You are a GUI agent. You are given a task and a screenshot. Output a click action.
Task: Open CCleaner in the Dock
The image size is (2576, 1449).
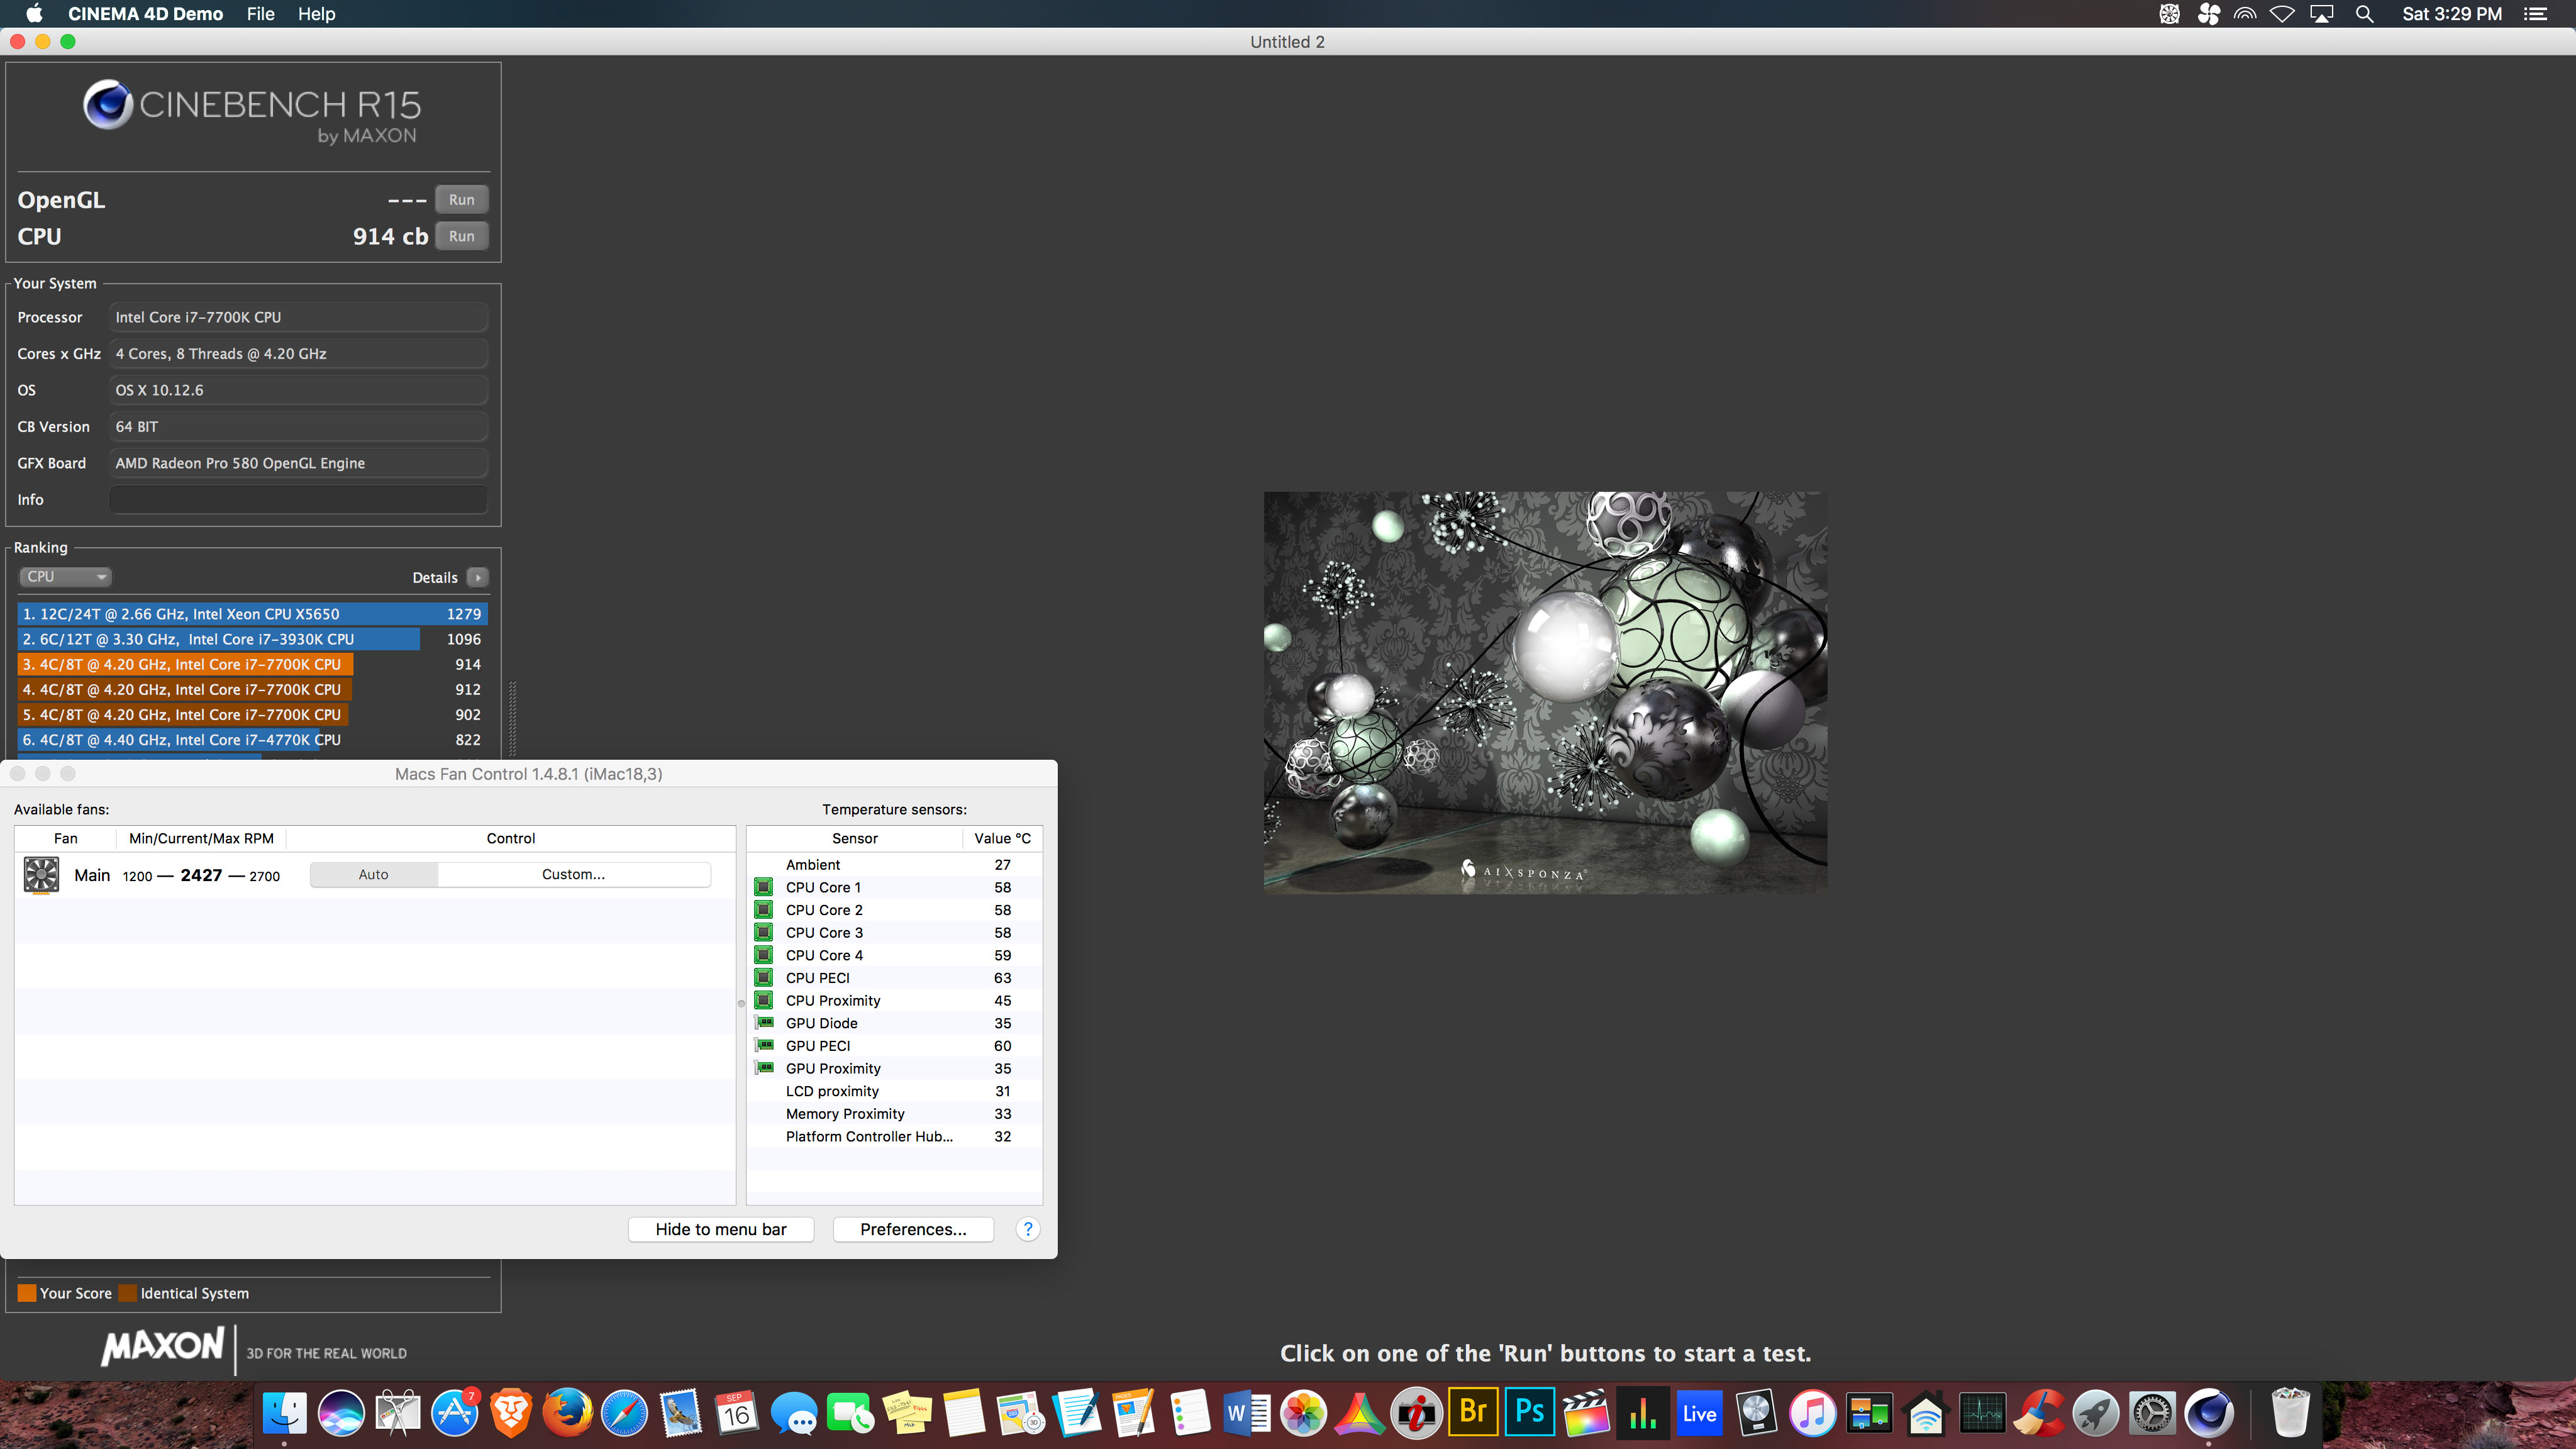pos(2039,1413)
